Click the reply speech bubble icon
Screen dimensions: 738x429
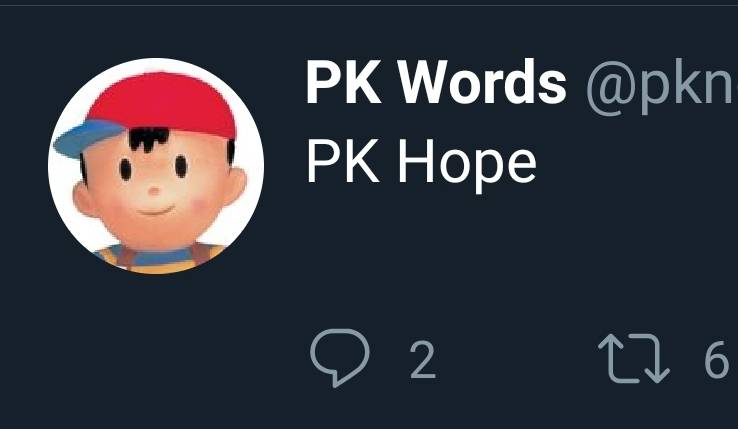tap(340, 357)
